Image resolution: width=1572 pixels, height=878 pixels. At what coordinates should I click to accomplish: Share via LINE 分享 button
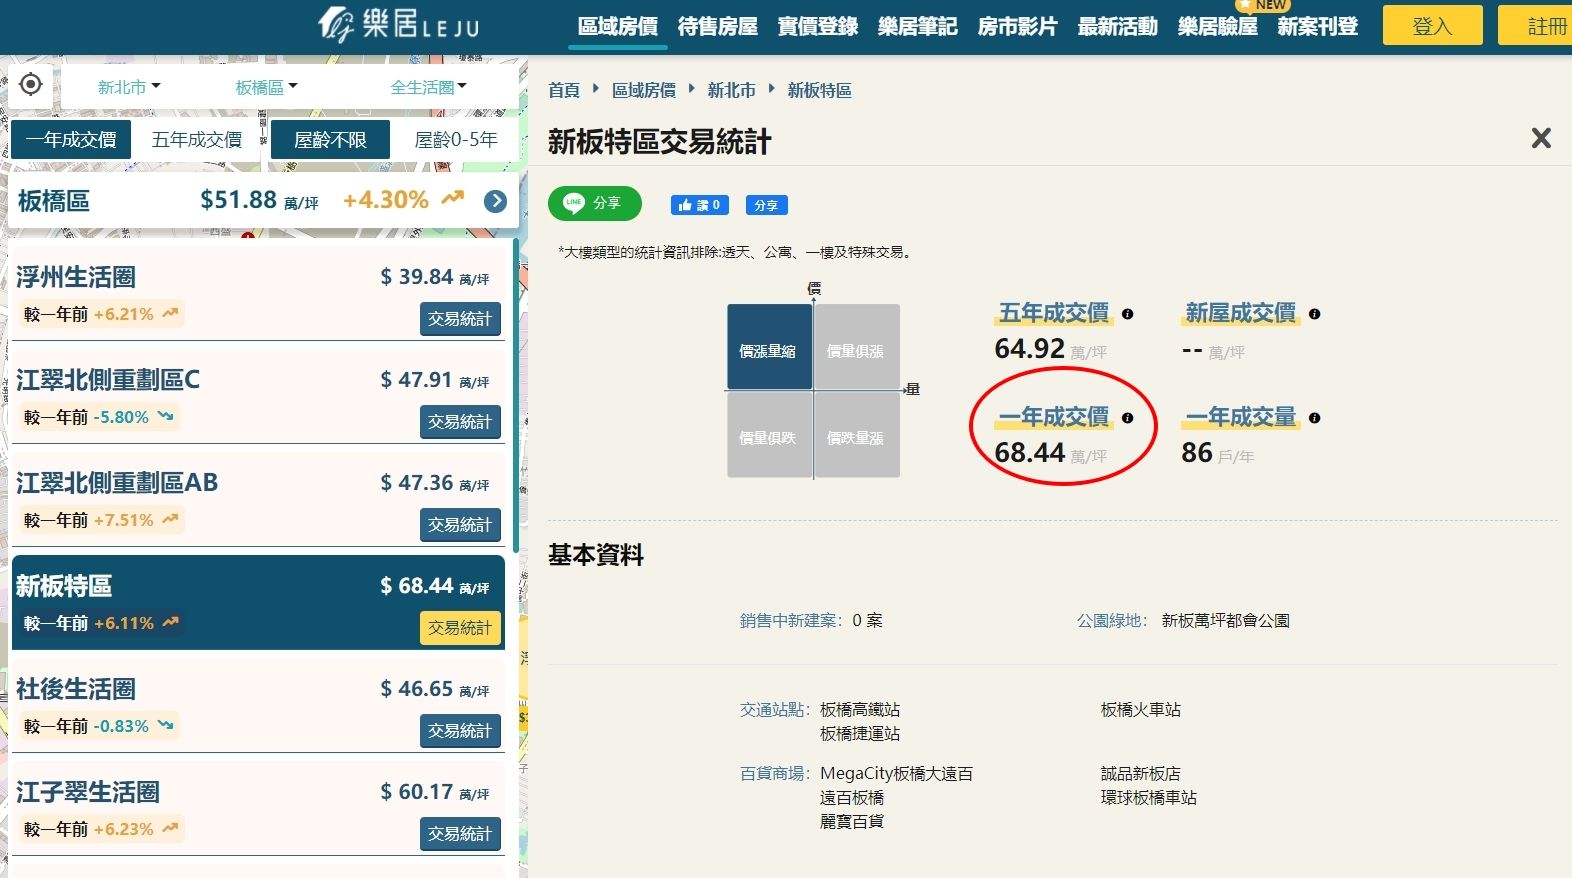click(x=595, y=204)
